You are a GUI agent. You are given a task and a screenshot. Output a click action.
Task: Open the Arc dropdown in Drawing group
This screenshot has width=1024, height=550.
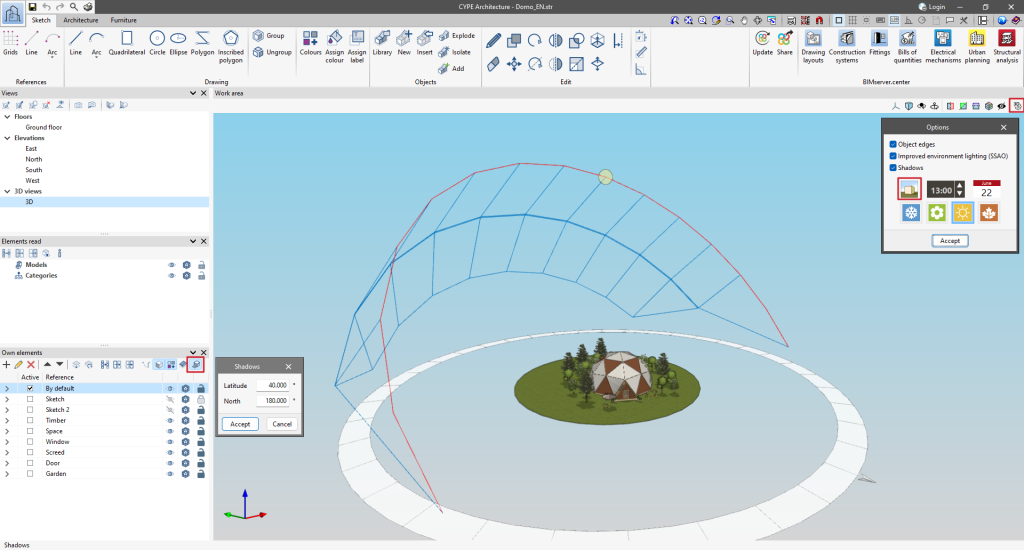tap(96, 58)
